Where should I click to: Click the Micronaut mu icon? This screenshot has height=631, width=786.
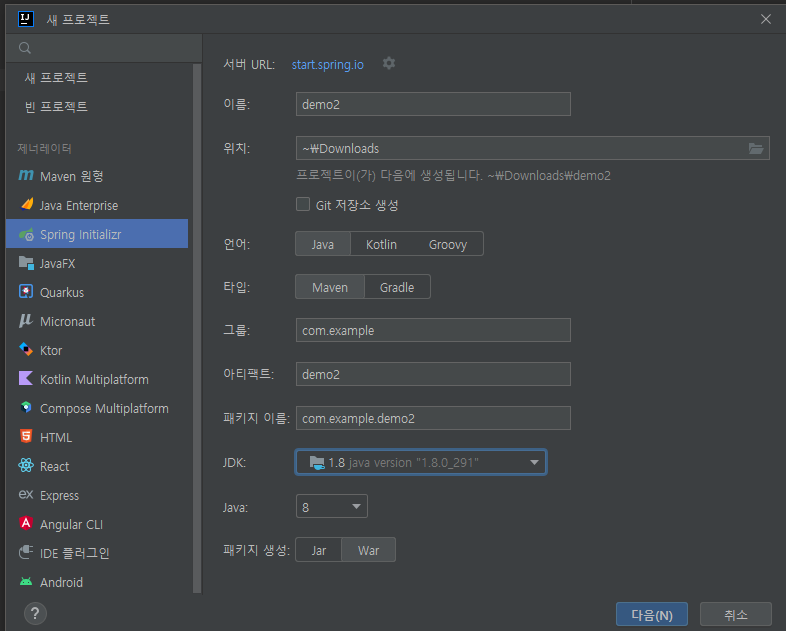click(x=26, y=321)
